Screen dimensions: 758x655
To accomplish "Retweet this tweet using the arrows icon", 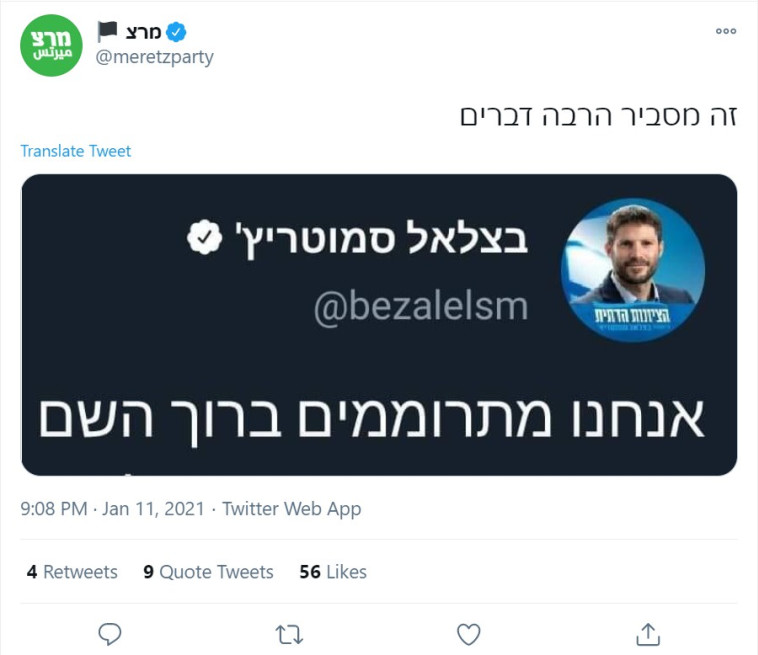I will pos(289,633).
